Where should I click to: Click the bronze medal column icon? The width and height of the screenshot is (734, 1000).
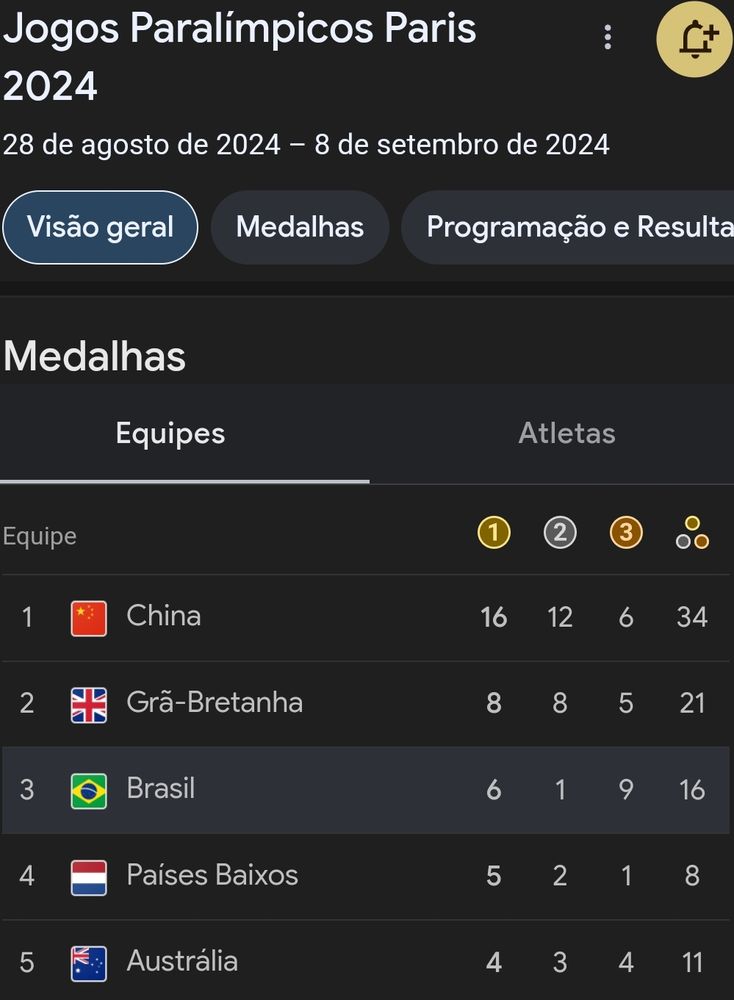pos(626,533)
